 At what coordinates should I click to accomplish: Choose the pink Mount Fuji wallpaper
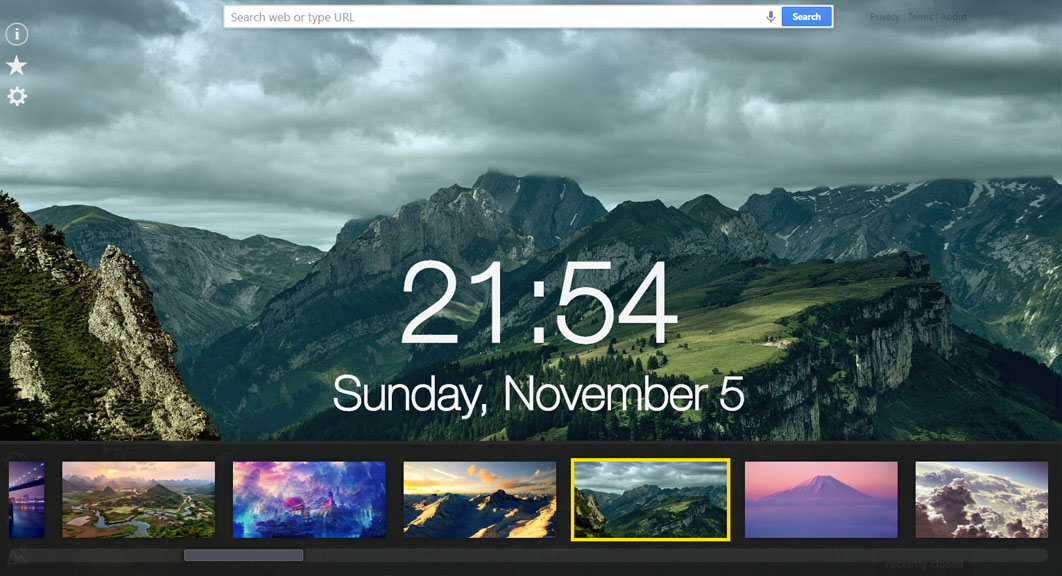(x=821, y=500)
